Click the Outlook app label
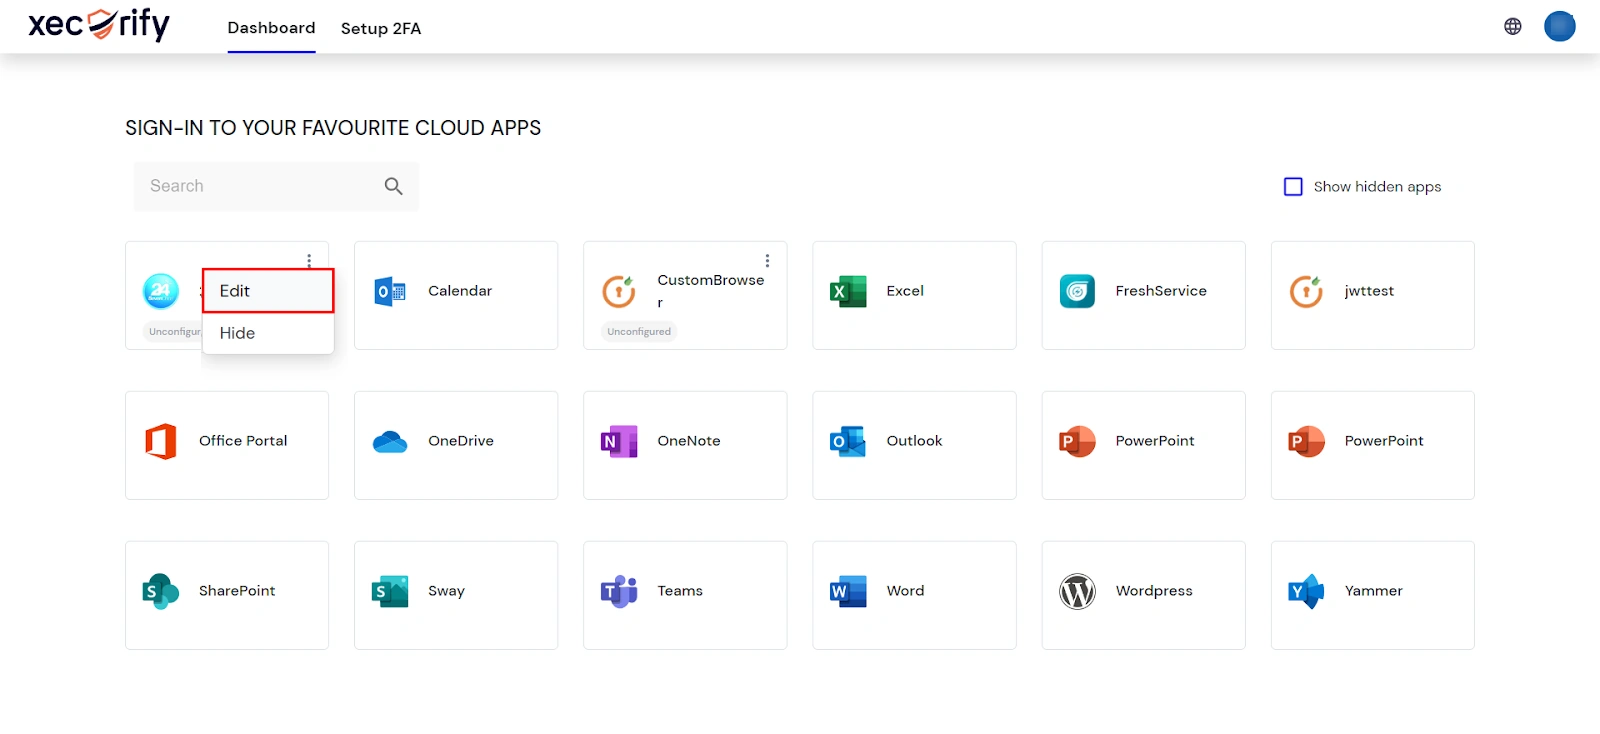Screen dimensions: 1600x734 (x=914, y=441)
